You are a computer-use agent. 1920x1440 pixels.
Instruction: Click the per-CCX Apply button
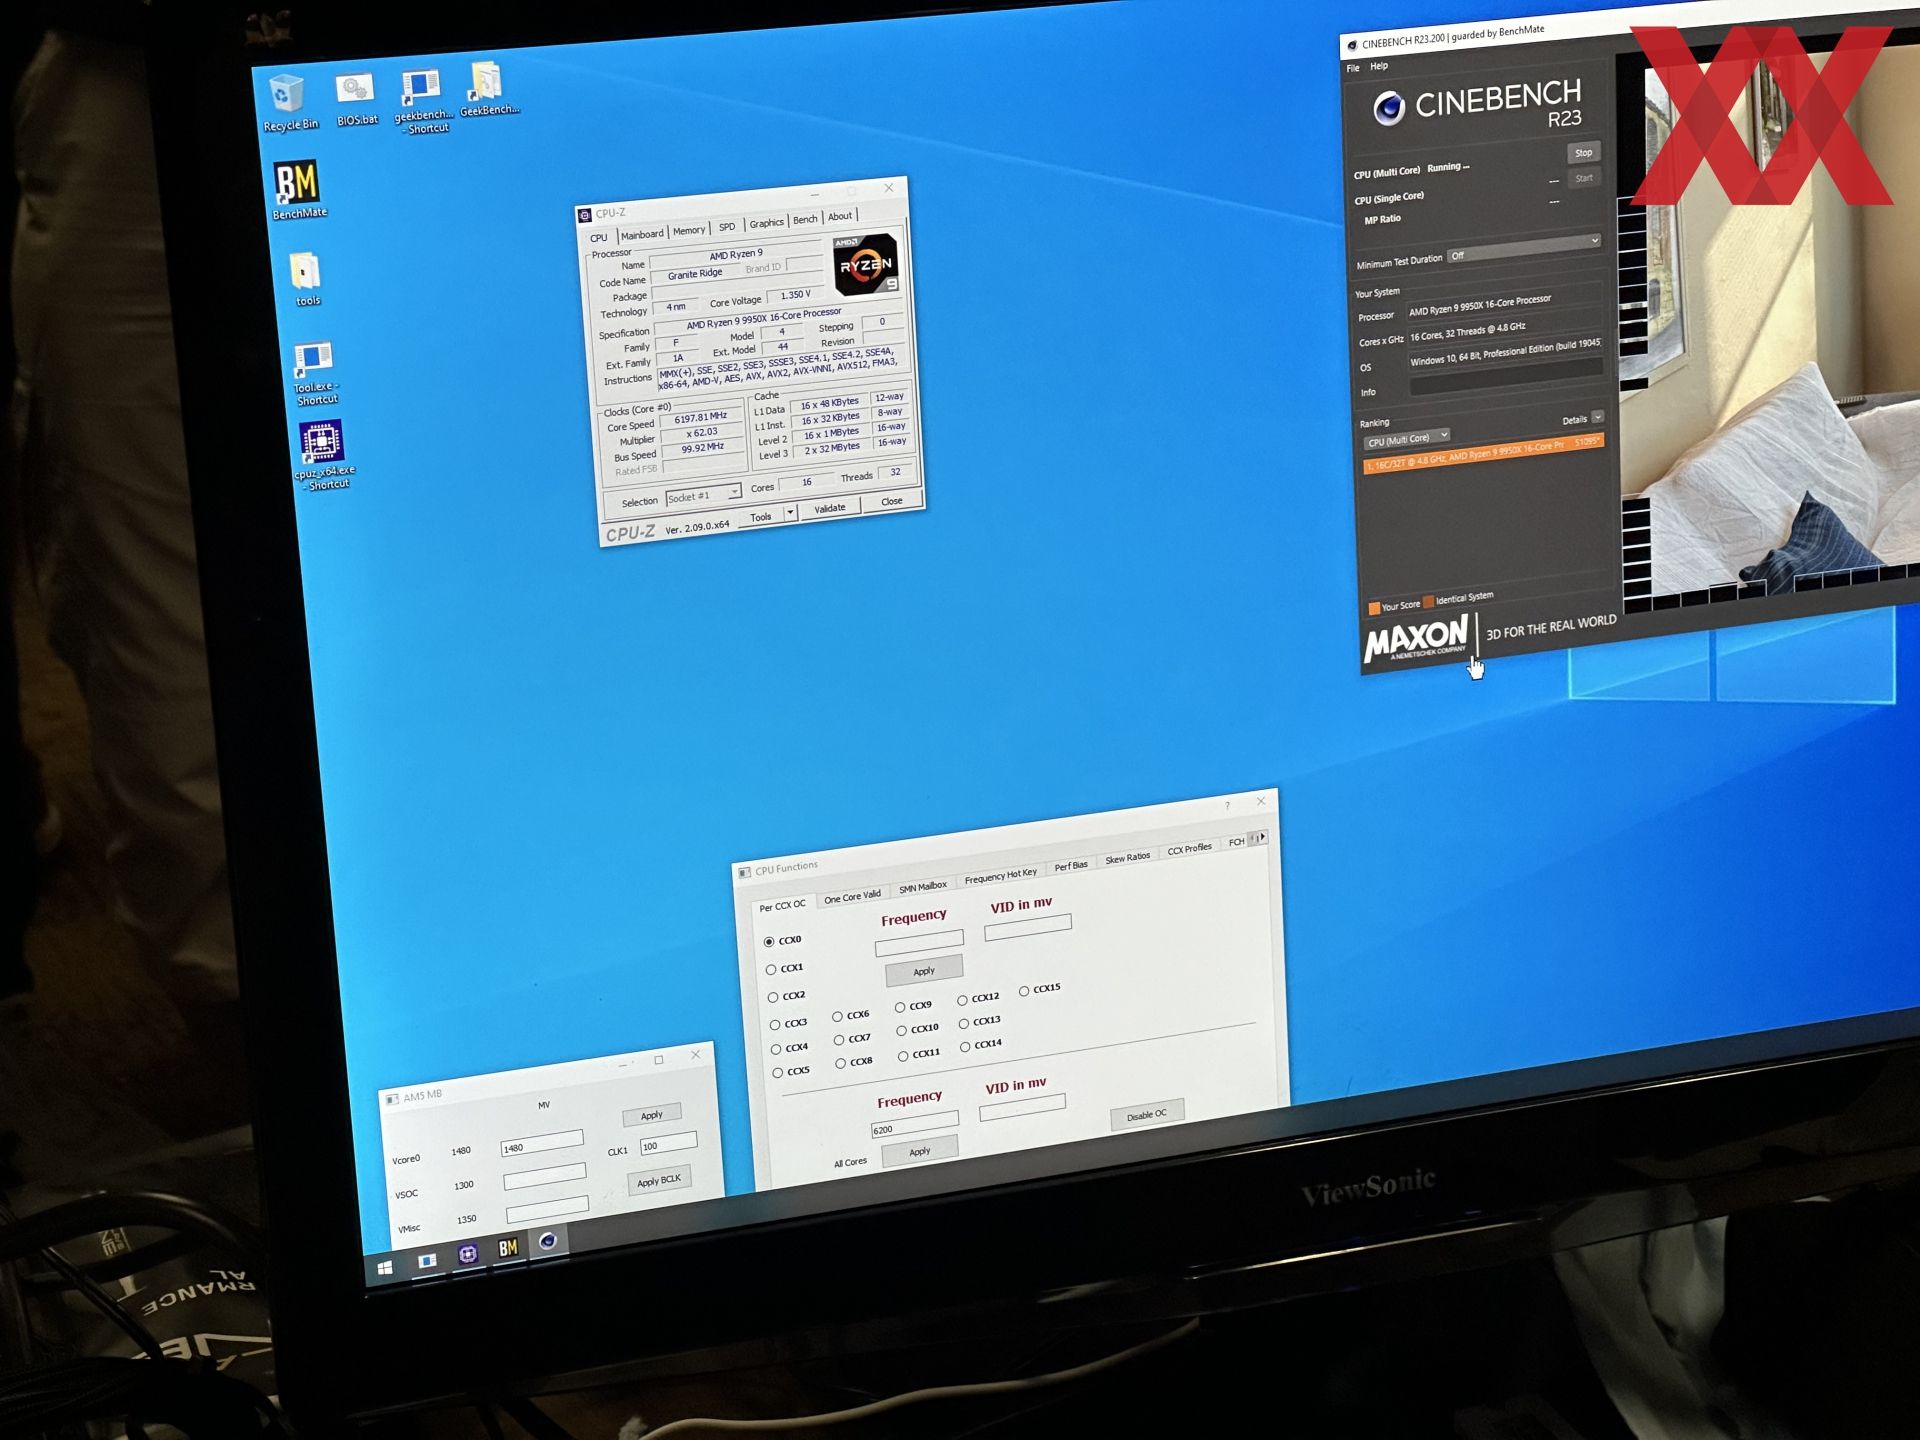(924, 971)
